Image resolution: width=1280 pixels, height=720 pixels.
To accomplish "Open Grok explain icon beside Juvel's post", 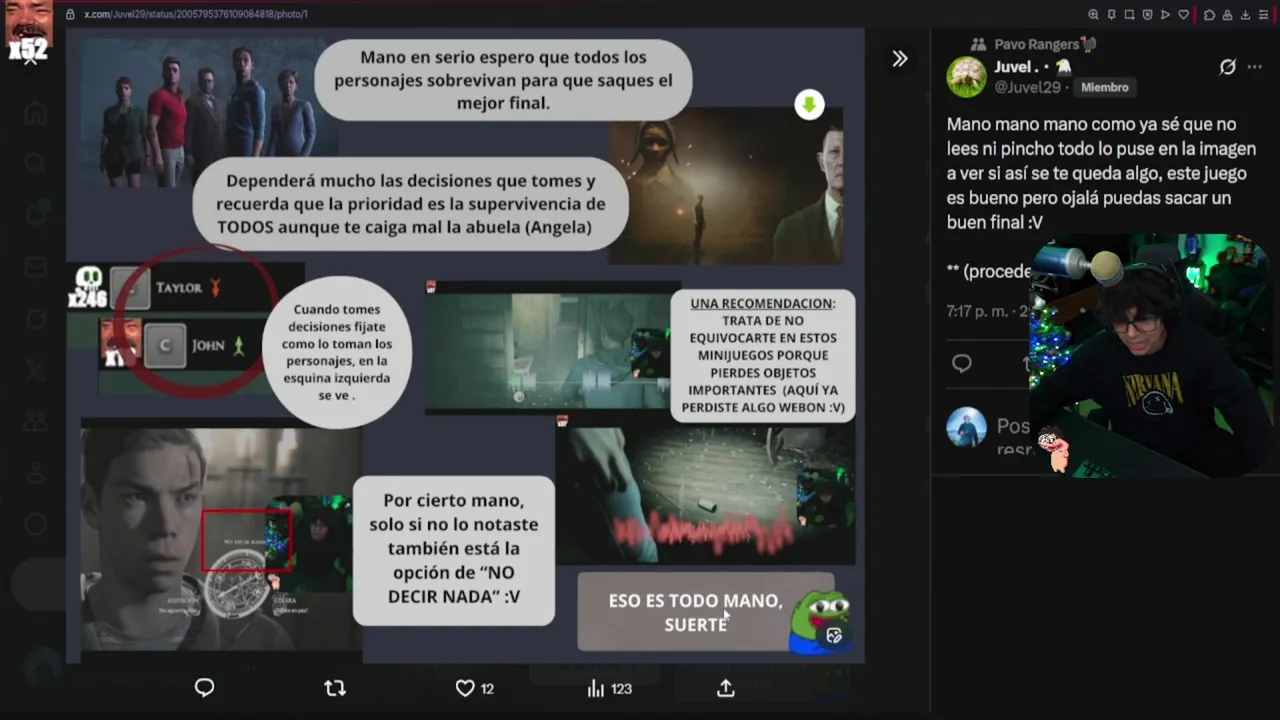I will pyautogui.click(x=1227, y=67).
